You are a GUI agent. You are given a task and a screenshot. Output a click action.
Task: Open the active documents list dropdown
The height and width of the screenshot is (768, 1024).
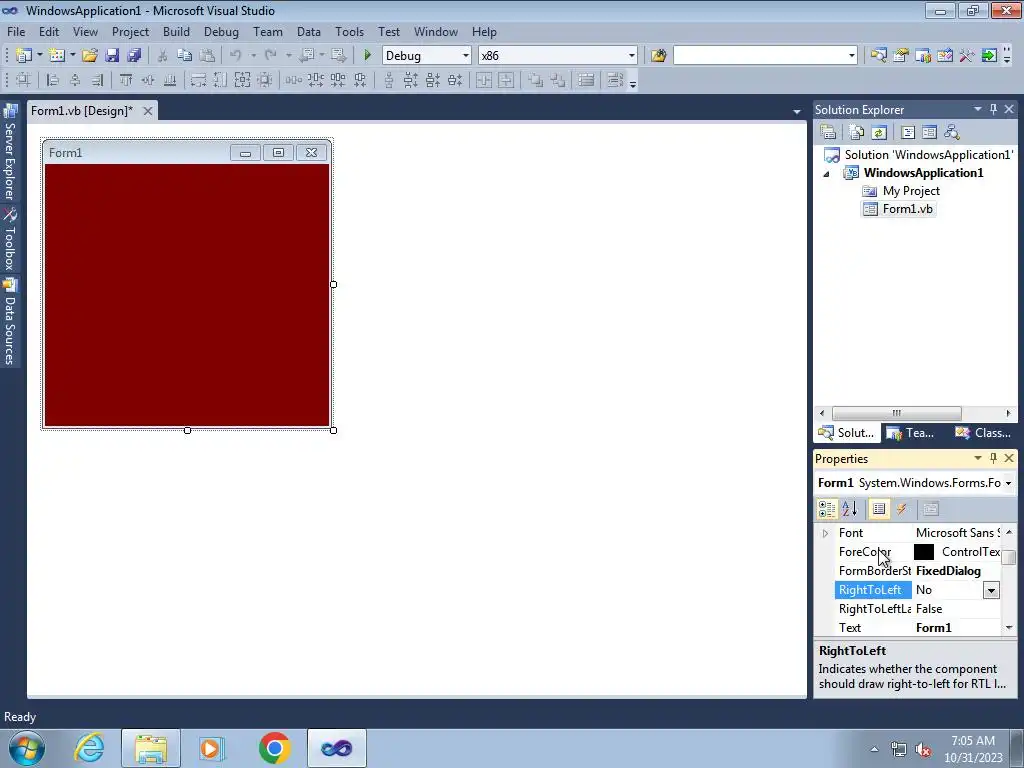point(796,112)
